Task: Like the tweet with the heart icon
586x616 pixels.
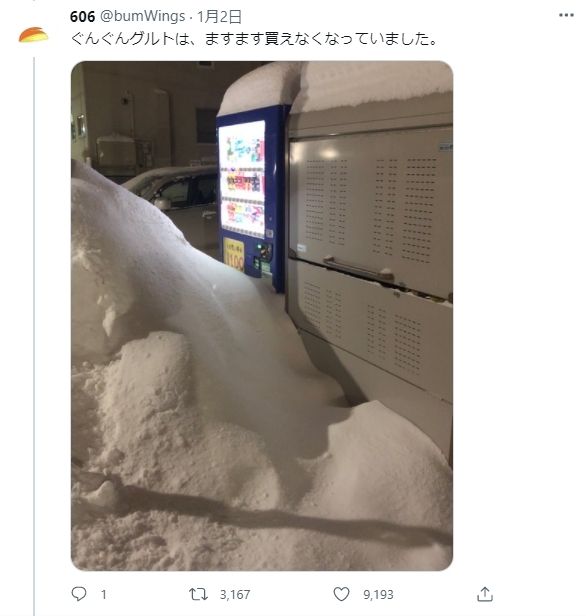Action: (x=341, y=594)
